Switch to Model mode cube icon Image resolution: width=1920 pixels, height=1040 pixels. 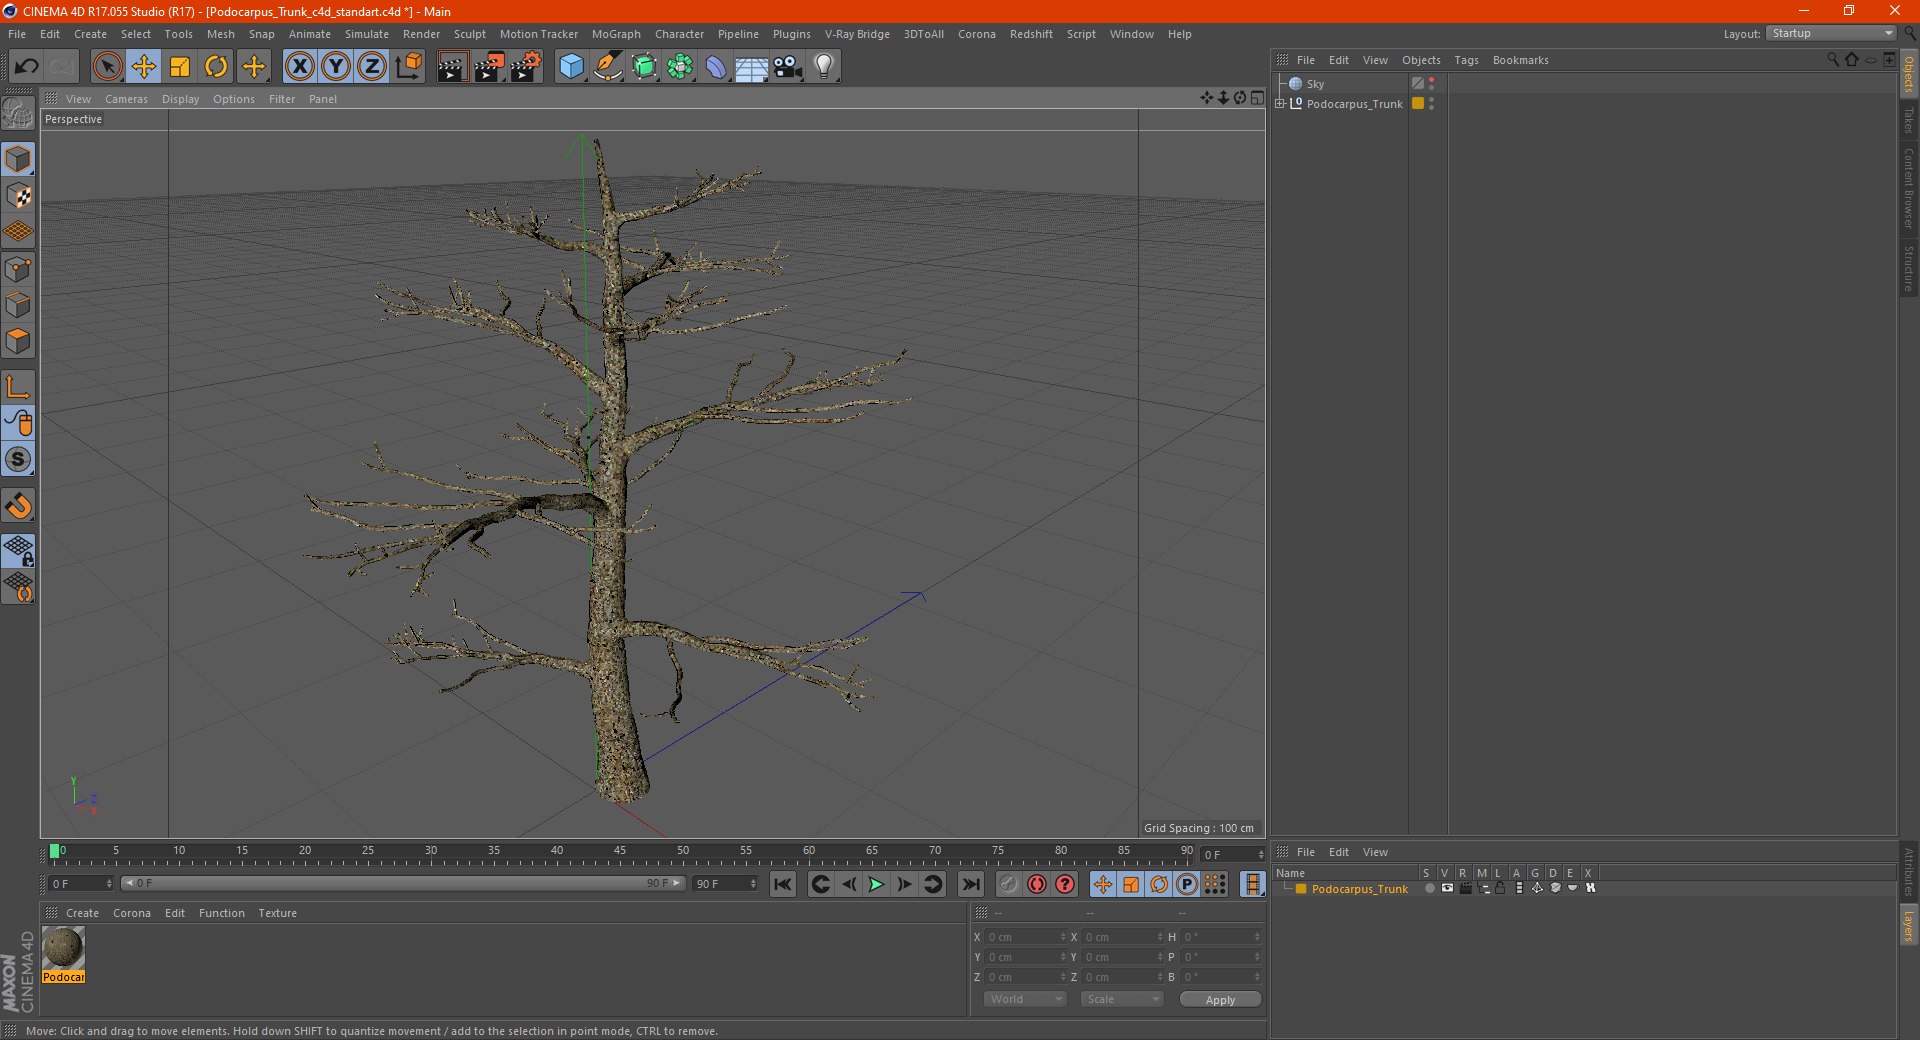18,159
